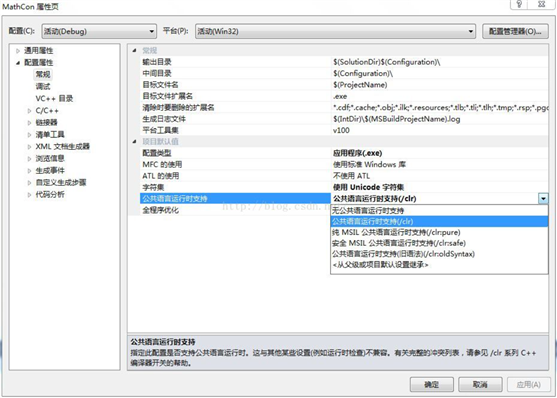Open the 配置(C) Debug dropdown
The height and width of the screenshot is (398, 557).
[x=99, y=31]
